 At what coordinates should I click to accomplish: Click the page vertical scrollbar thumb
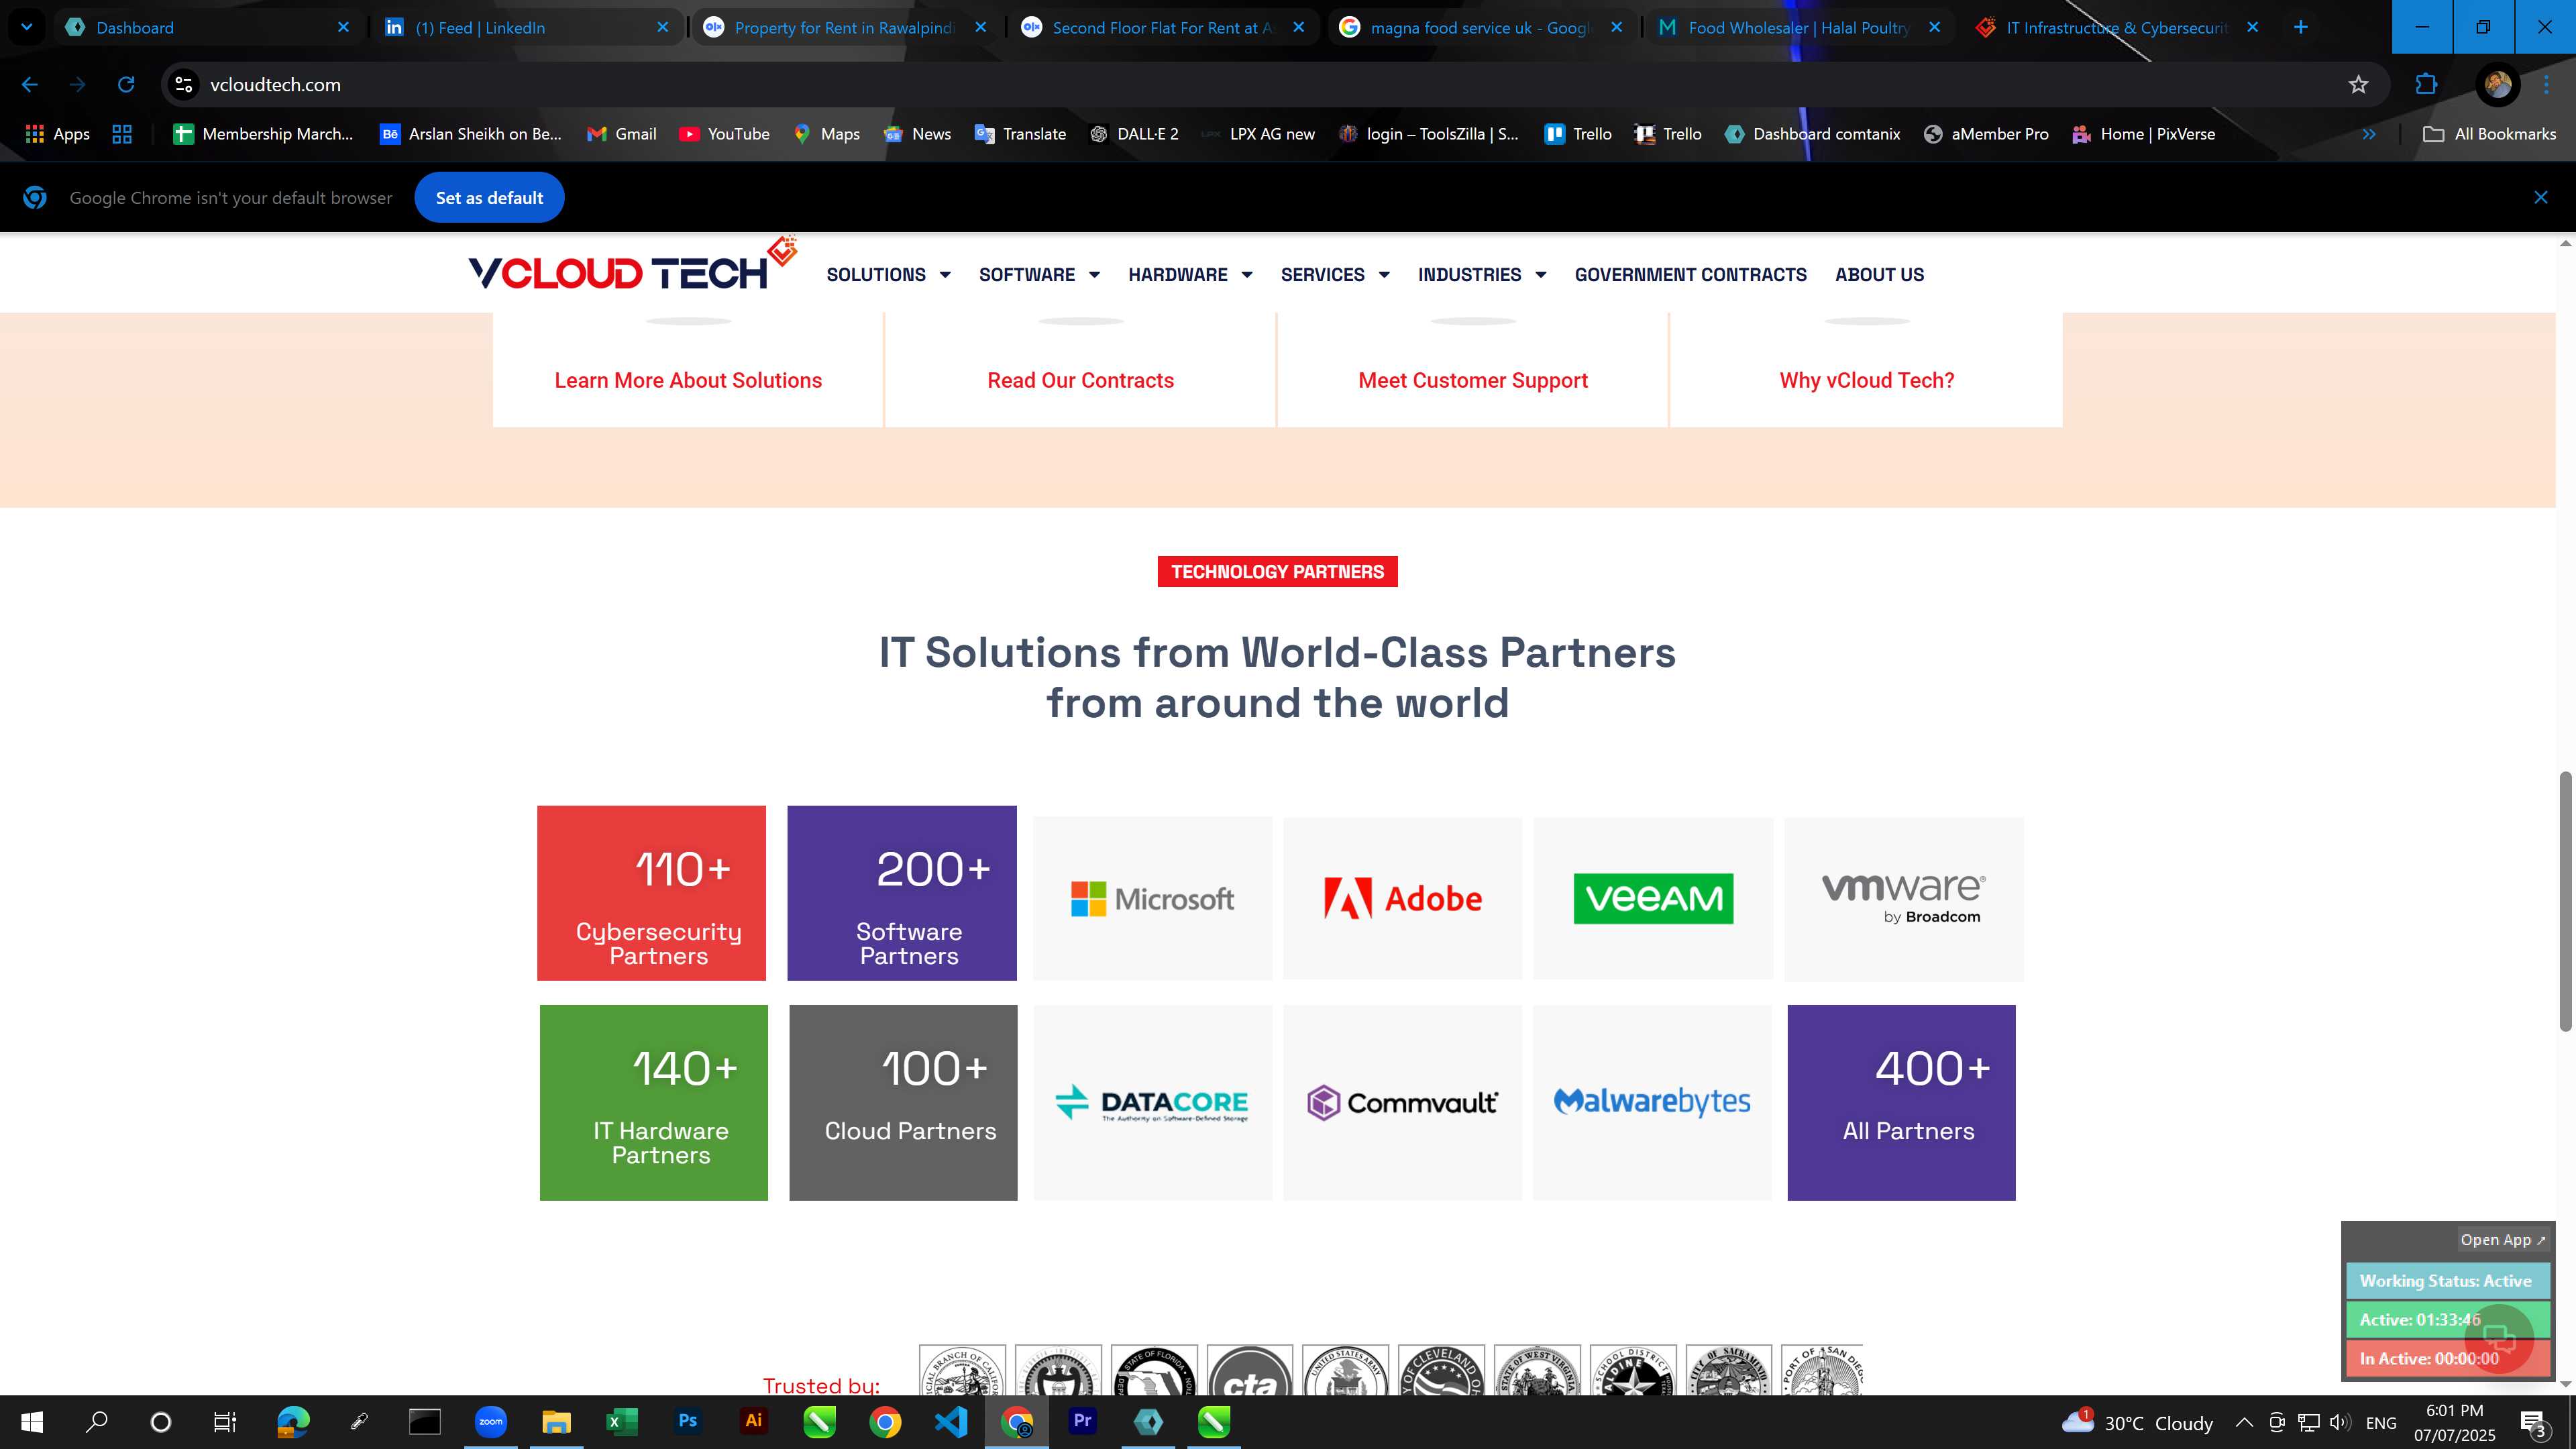(x=2565, y=901)
